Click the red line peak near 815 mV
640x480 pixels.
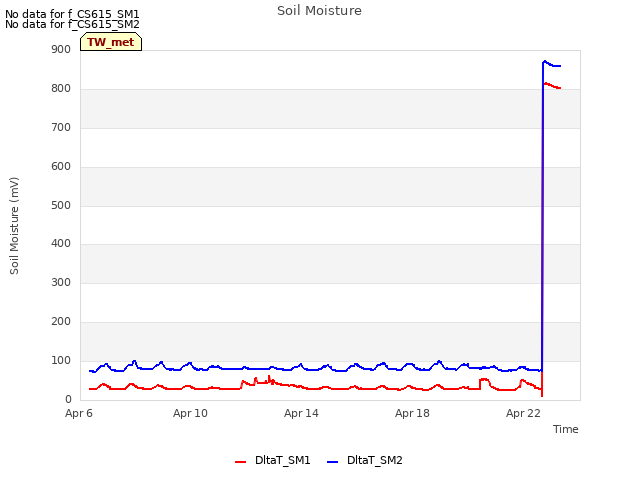click(545, 84)
